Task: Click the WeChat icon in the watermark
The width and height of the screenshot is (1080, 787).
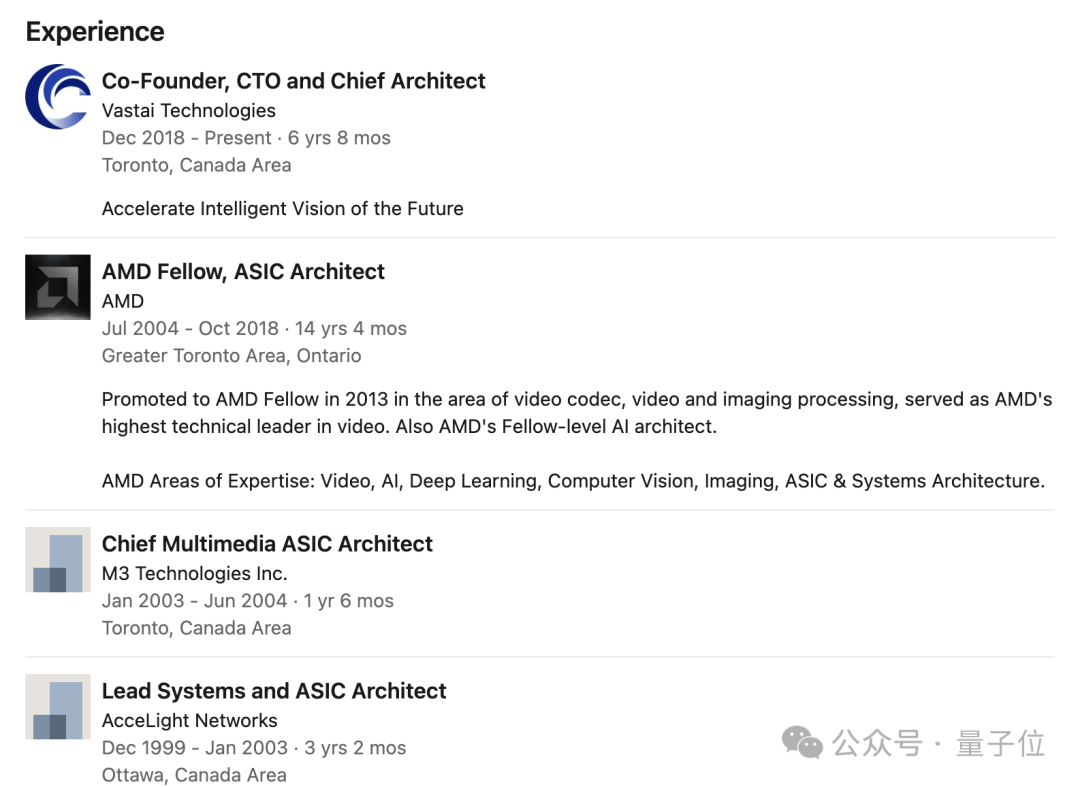Action: click(802, 742)
